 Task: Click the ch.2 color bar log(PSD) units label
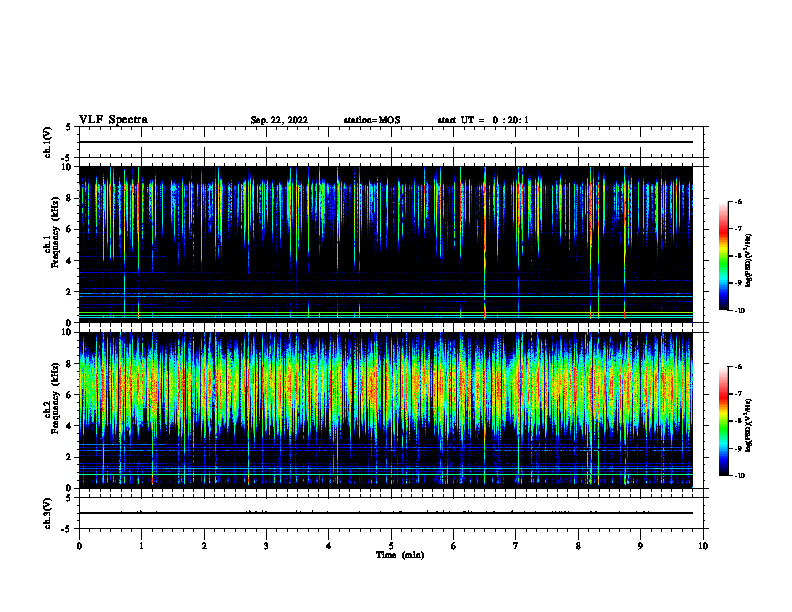(x=749, y=426)
